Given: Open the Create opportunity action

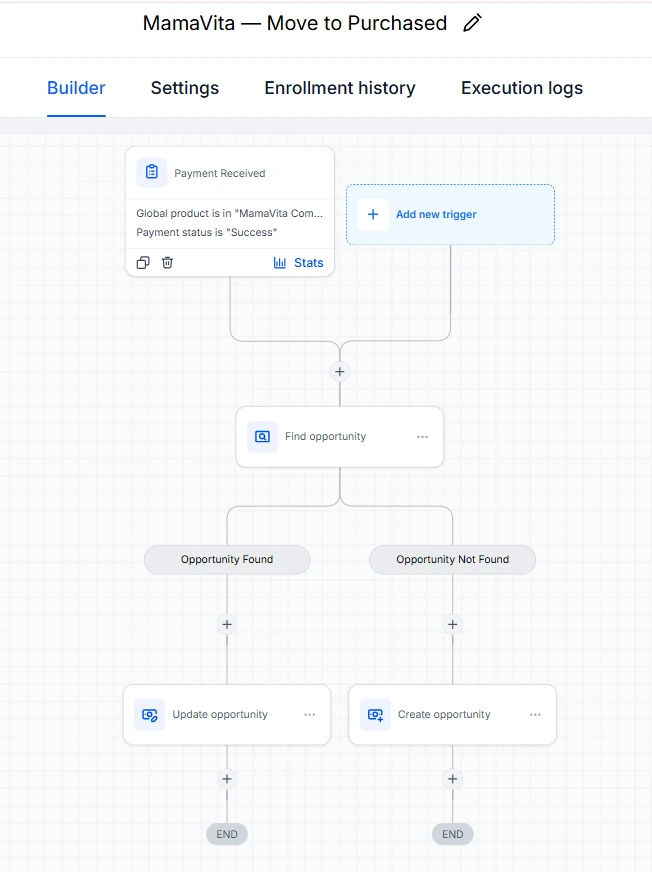Looking at the screenshot, I should 453,715.
